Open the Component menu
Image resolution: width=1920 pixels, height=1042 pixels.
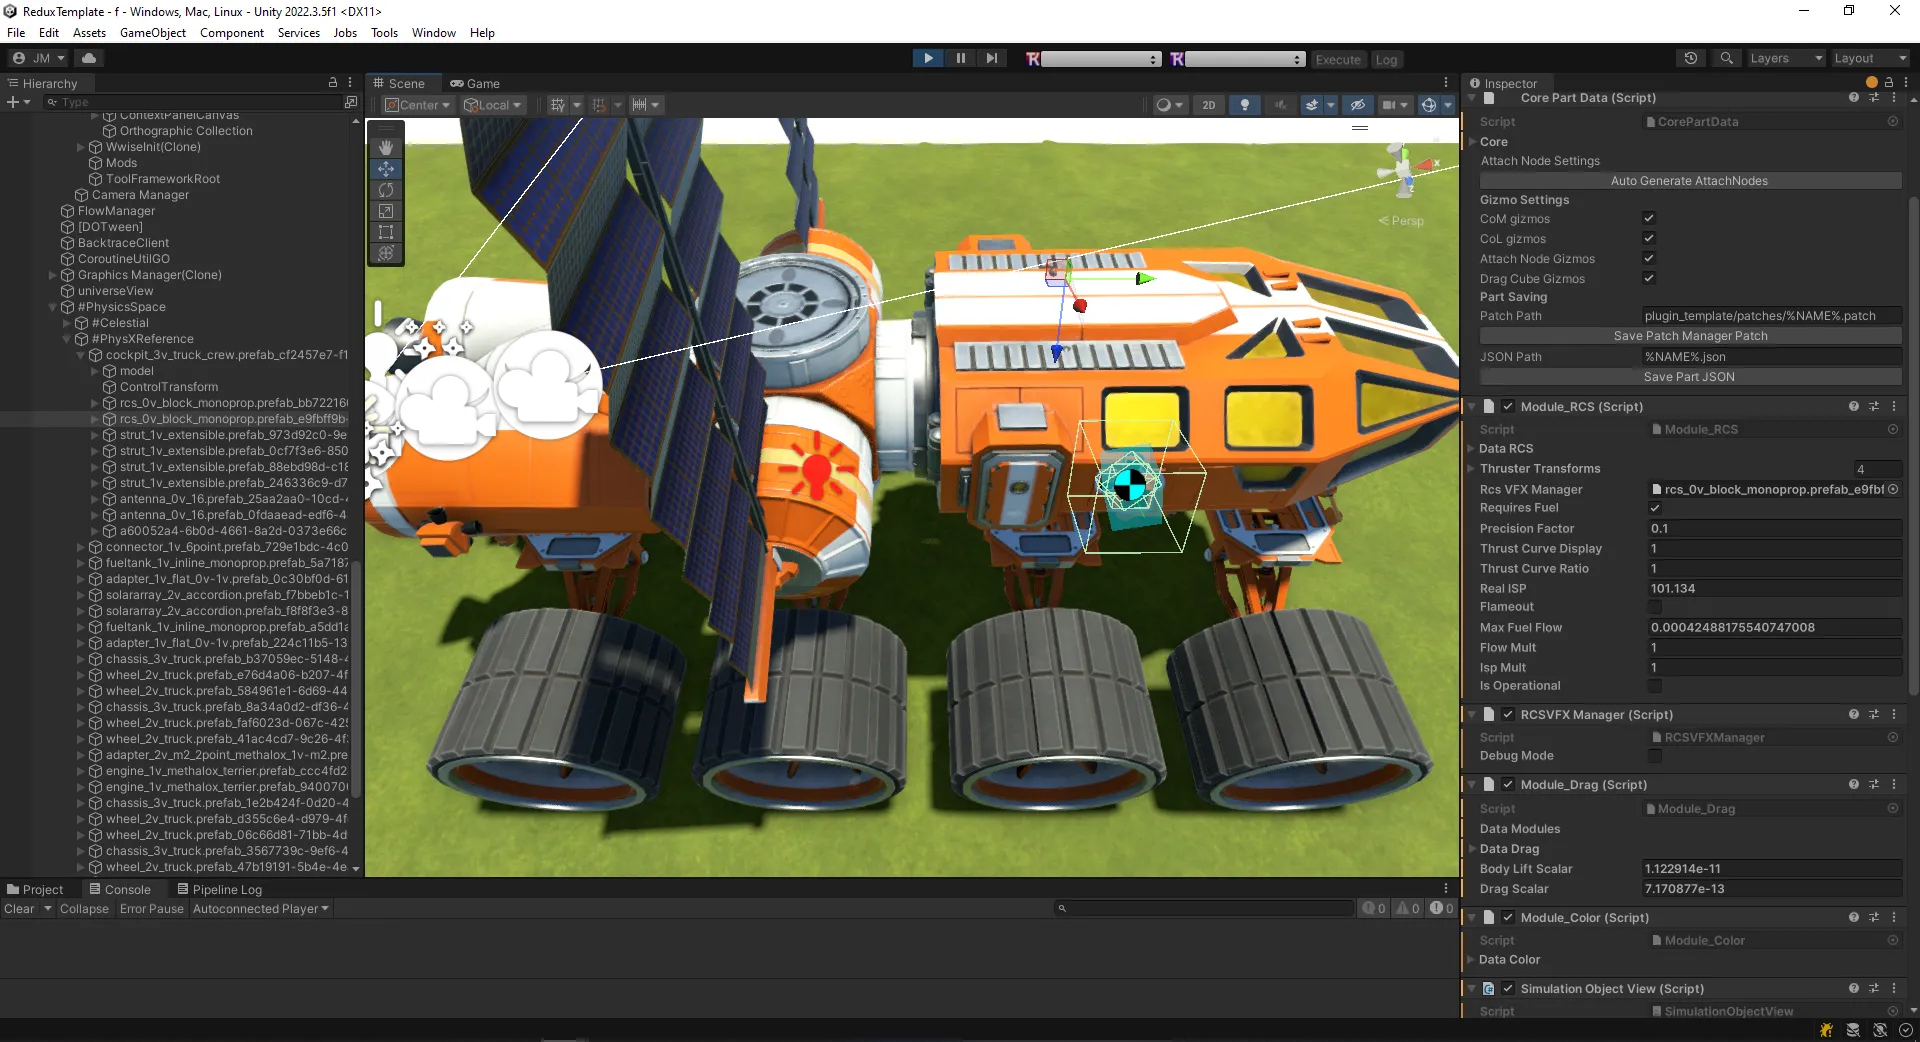point(232,33)
